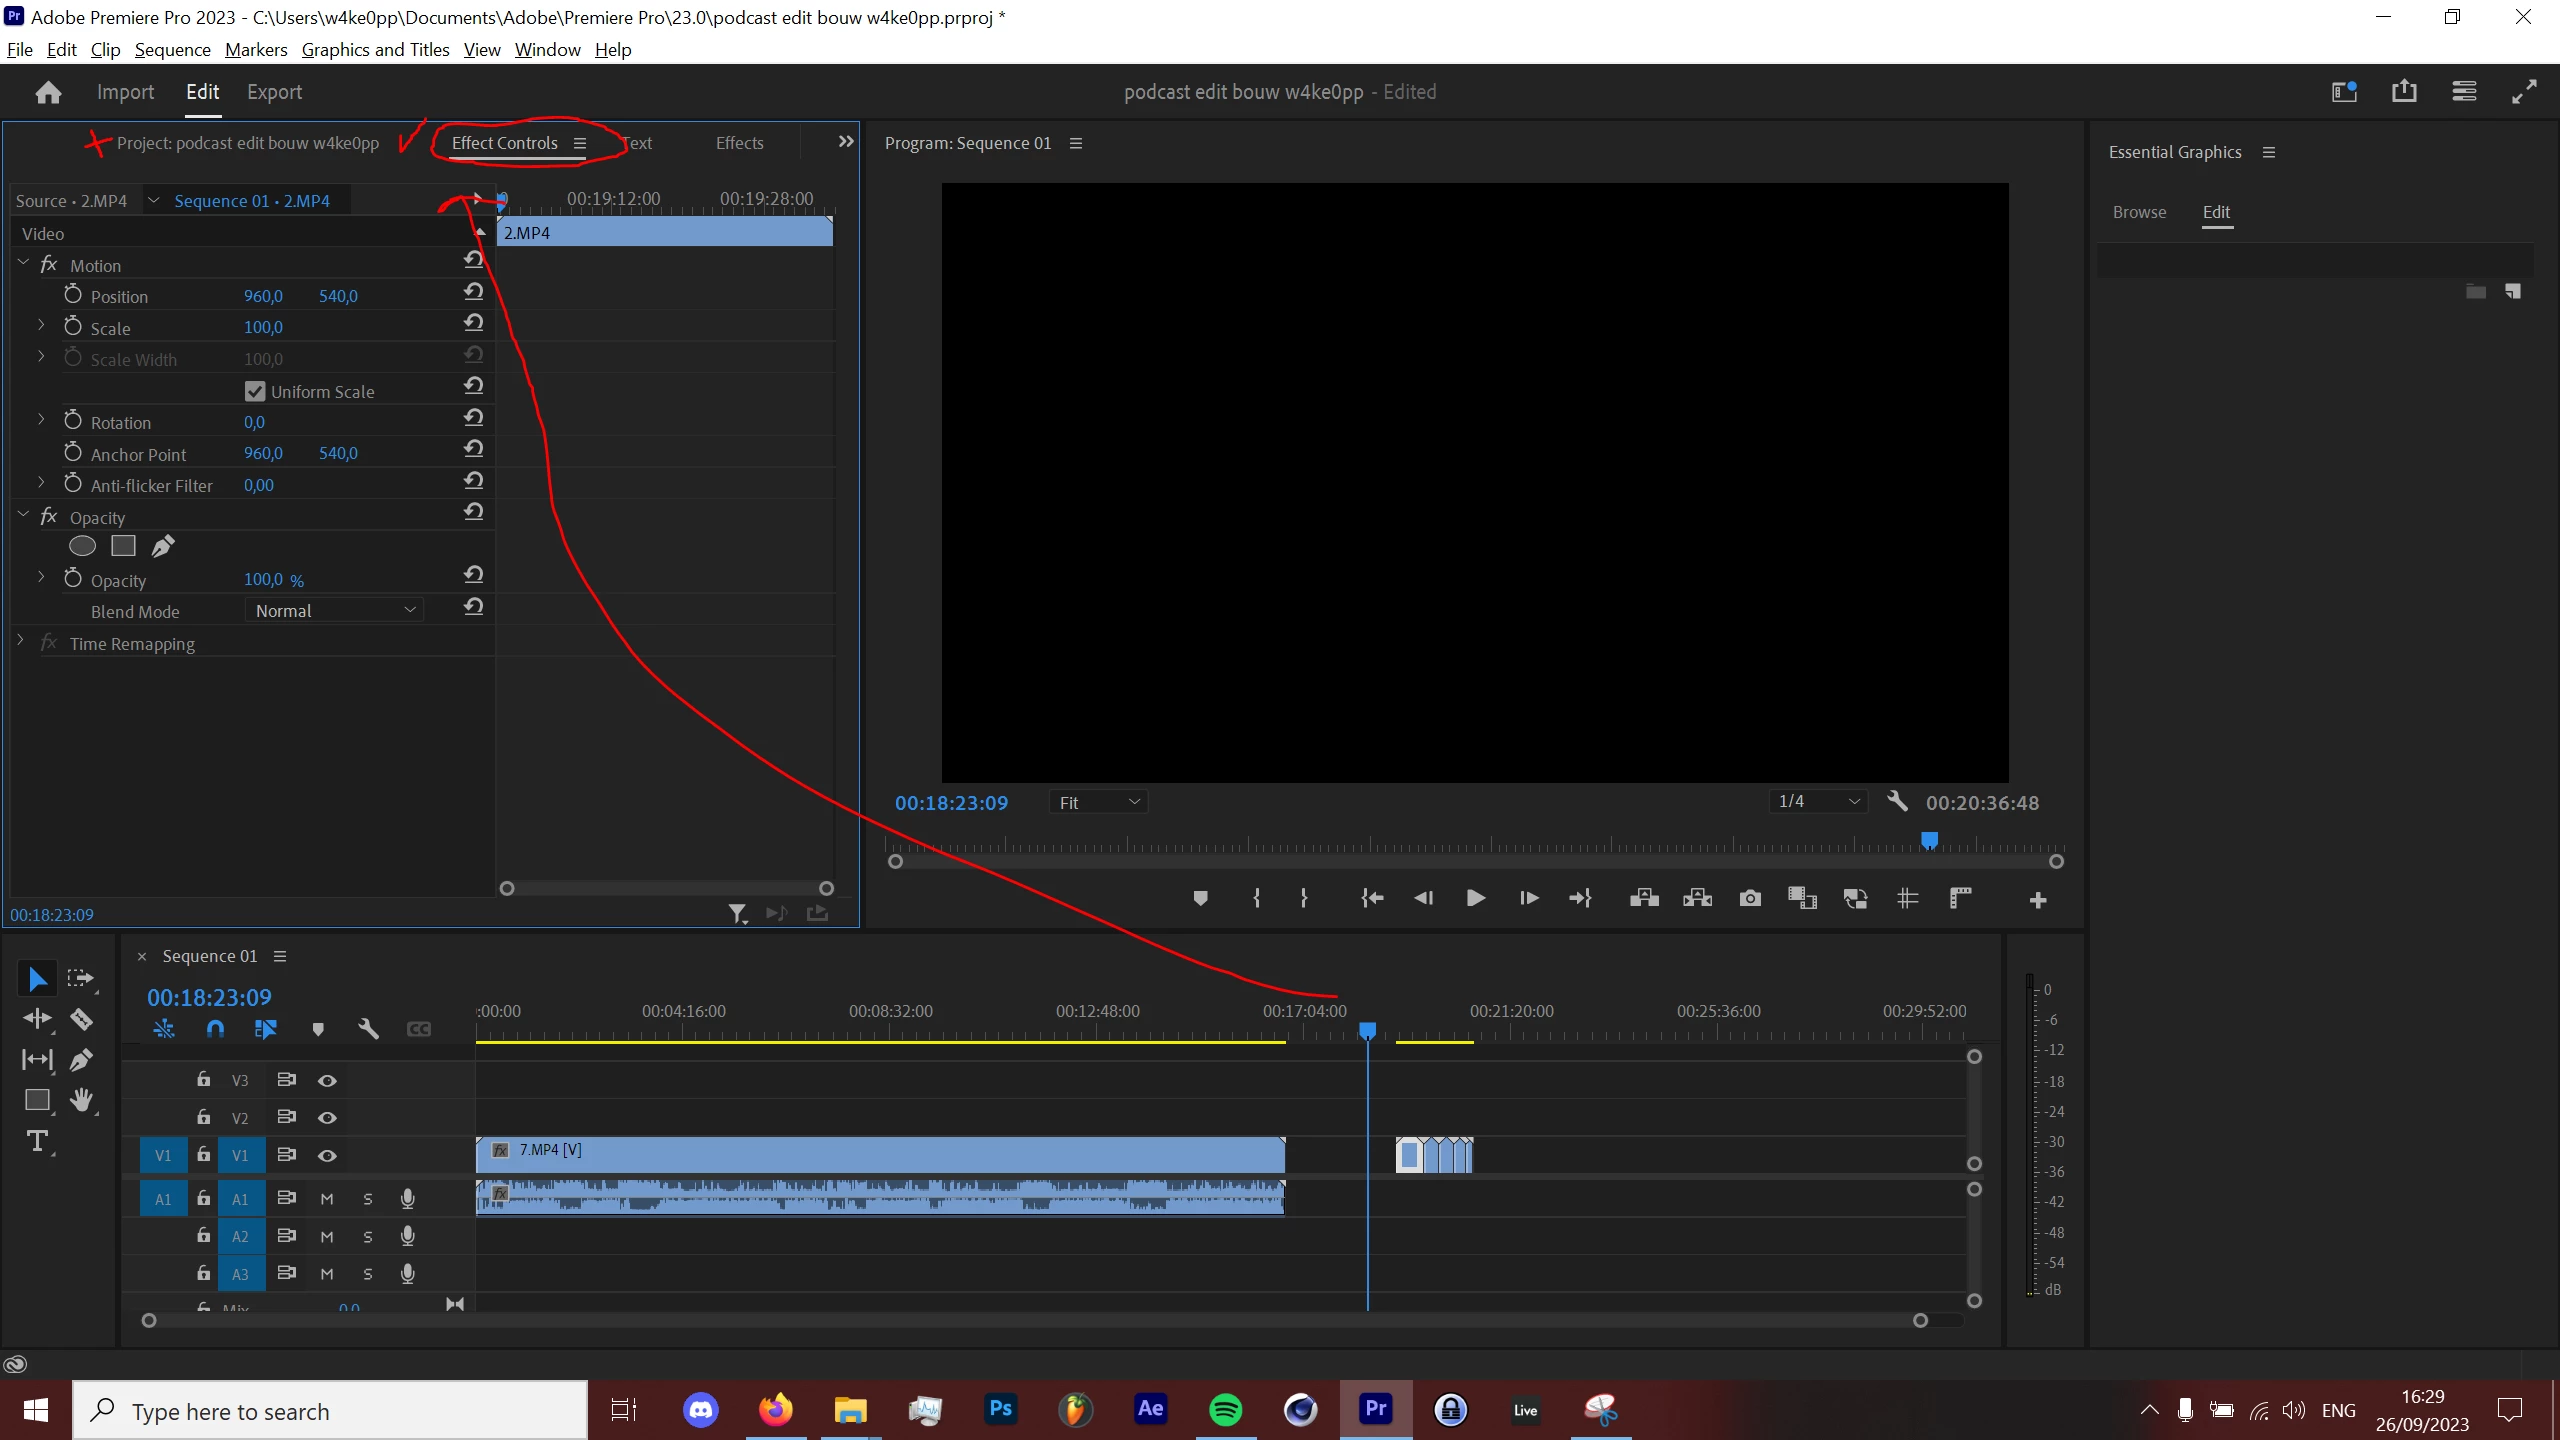Select the Type tool
The height and width of the screenshot is (1440, 2560).
tap(37, 1141)
